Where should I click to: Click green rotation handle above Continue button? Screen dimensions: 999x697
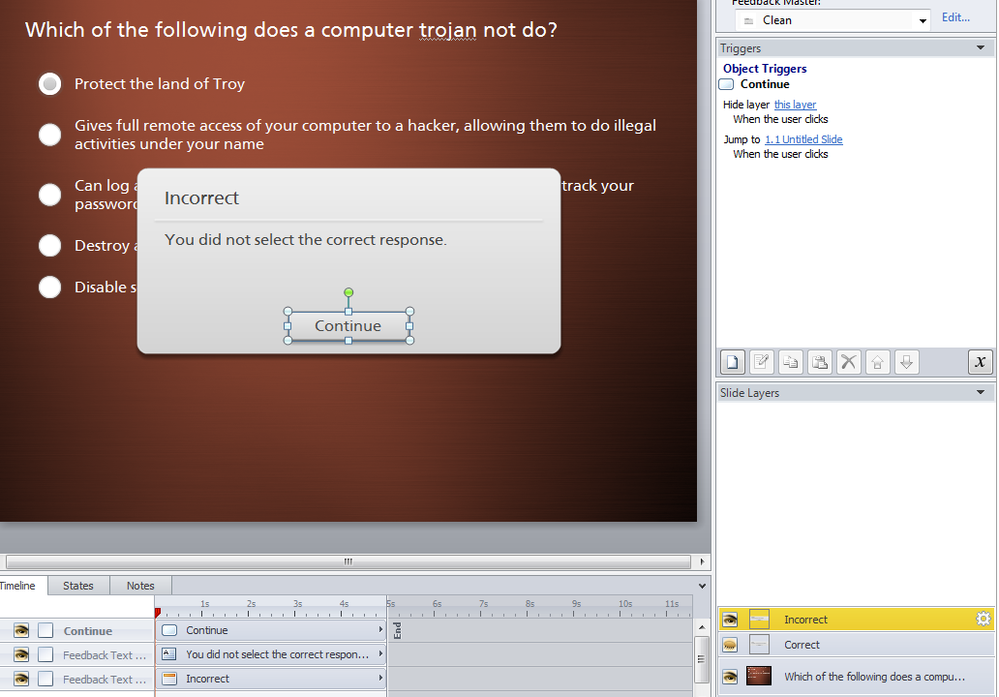(x=349, y=292)
